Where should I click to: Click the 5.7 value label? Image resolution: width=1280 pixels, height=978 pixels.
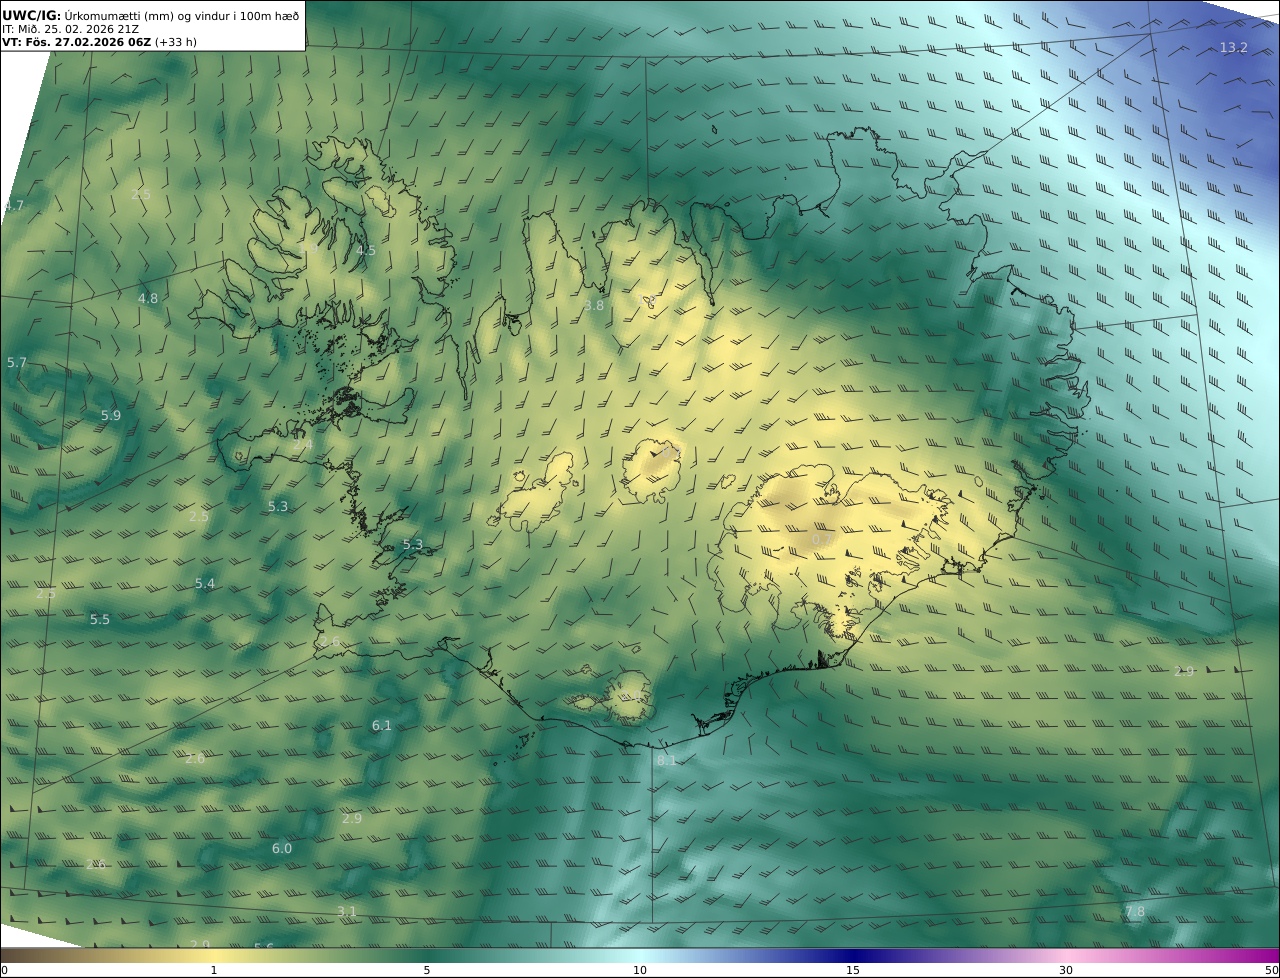pyautogui.click(x=17, y=363)
